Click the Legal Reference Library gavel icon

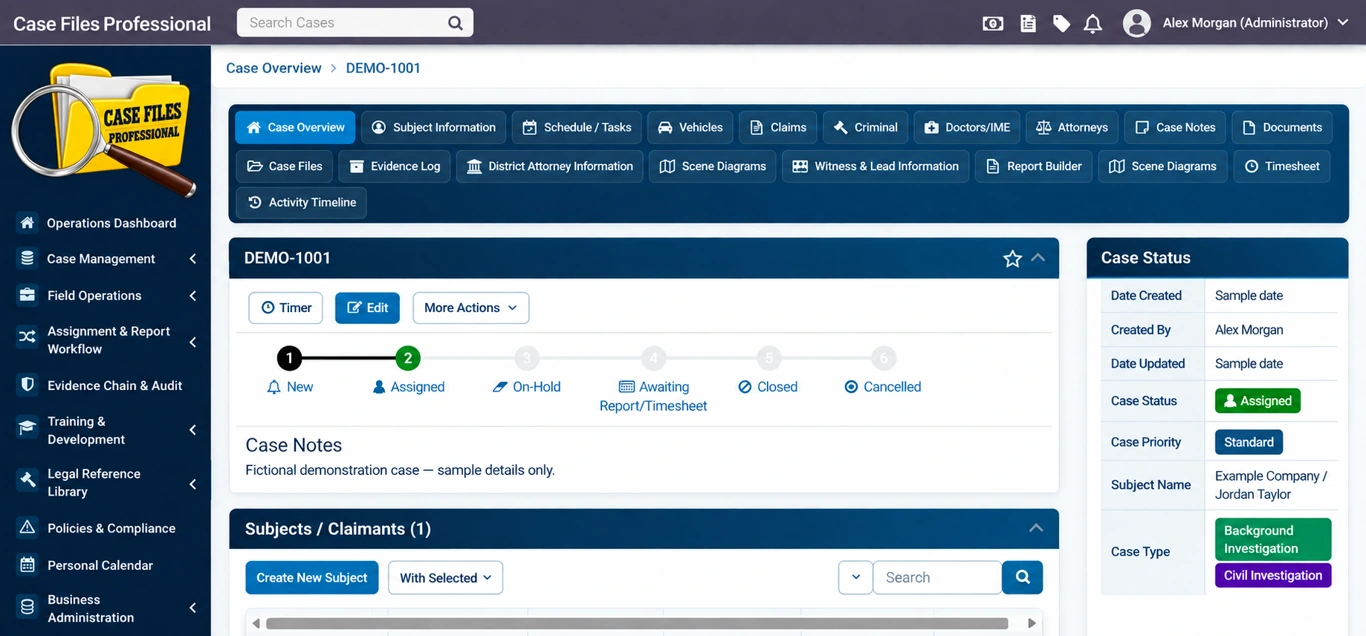[x=28, y=481]
